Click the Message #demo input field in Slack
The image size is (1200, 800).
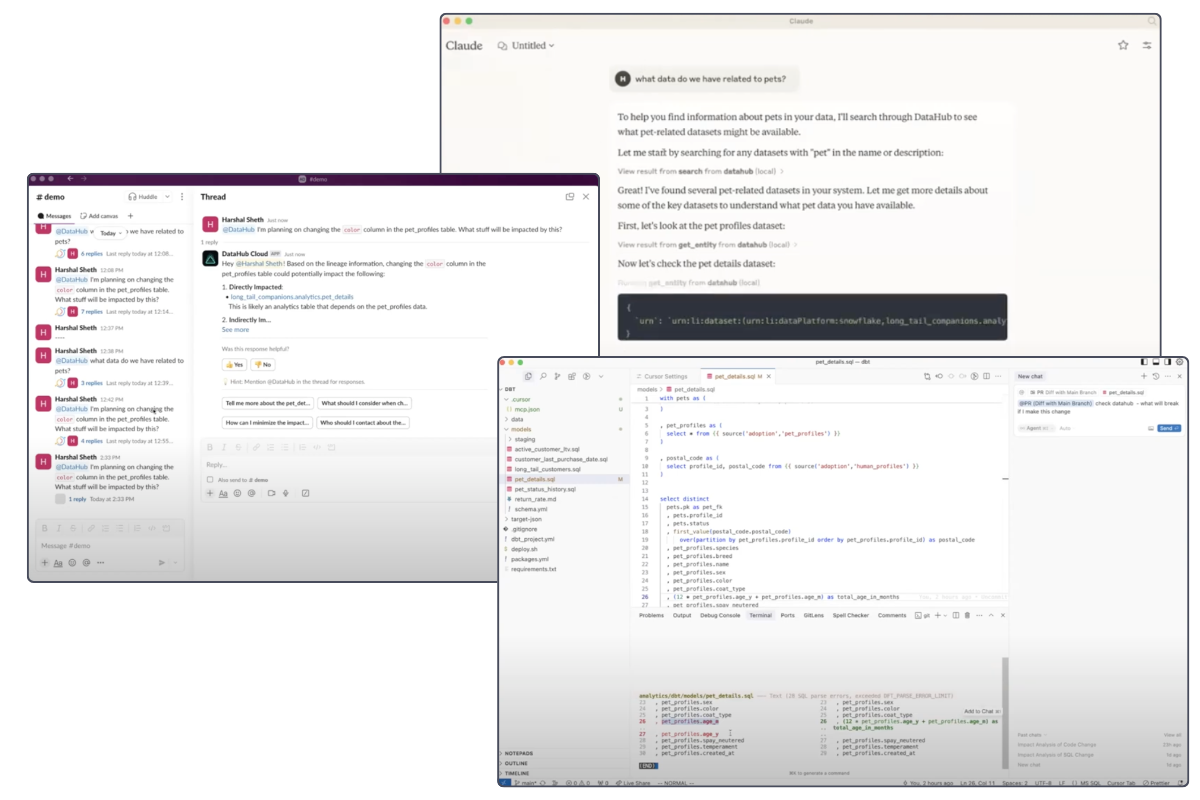(x=110, y=546)
